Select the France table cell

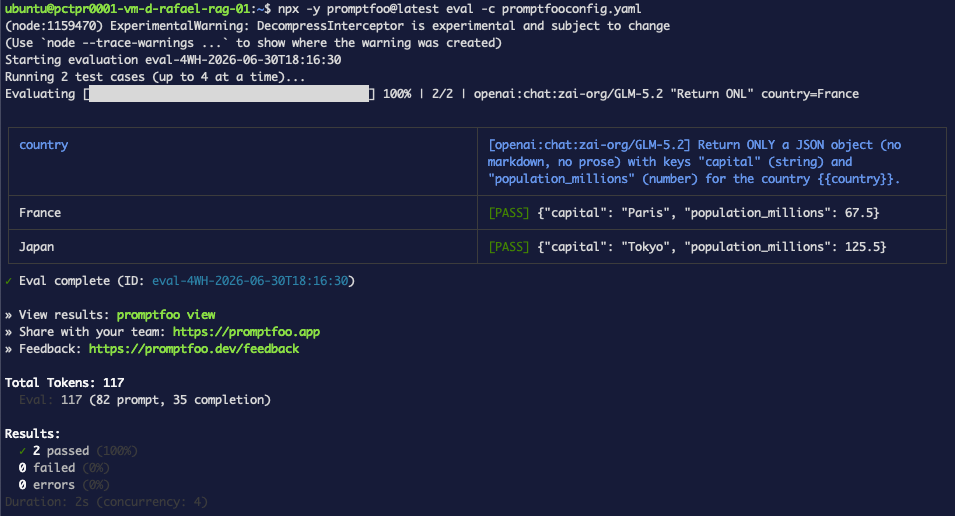coord(243,213)
